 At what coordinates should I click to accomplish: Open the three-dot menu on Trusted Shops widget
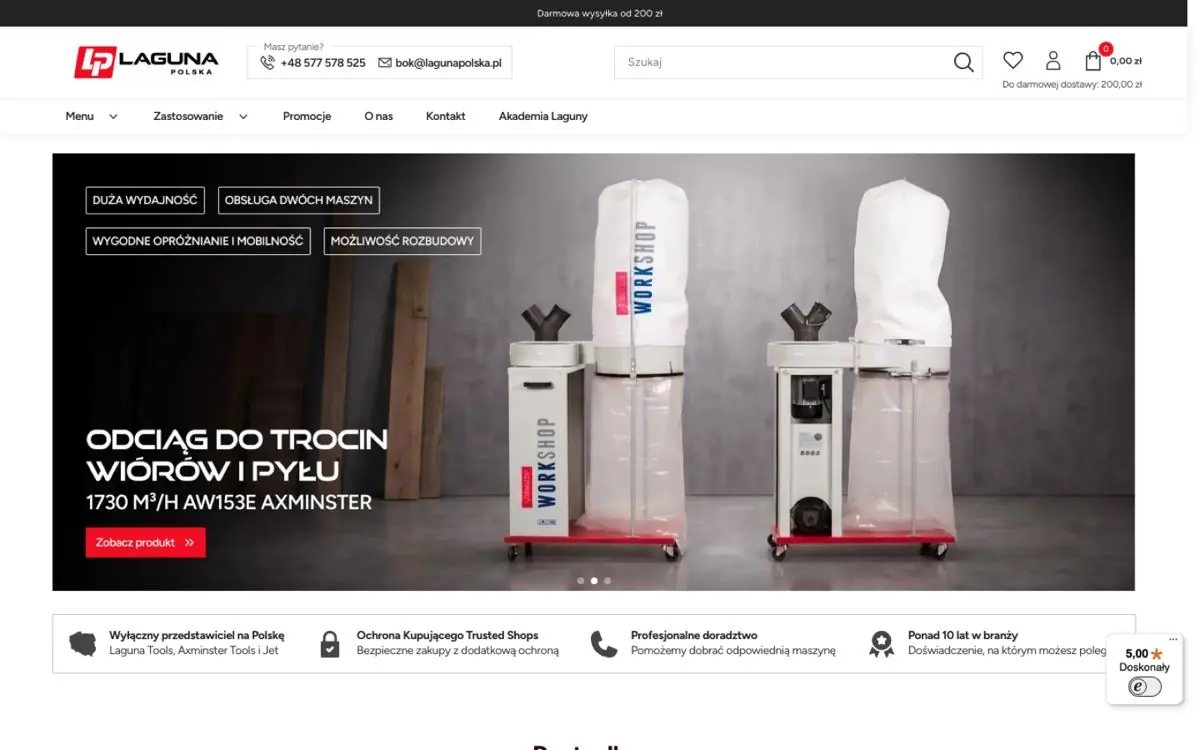[x=1174, y=639]
